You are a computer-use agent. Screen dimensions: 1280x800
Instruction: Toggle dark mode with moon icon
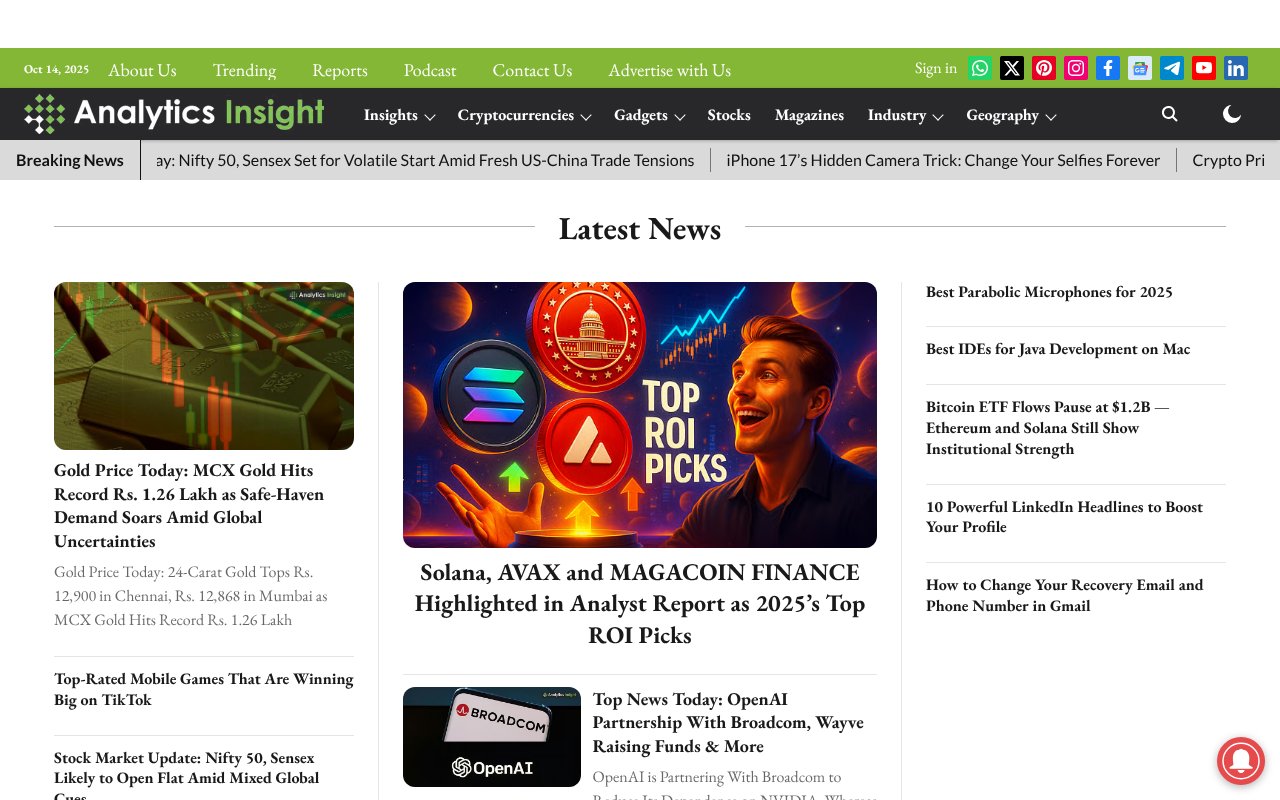[1232, 114]
